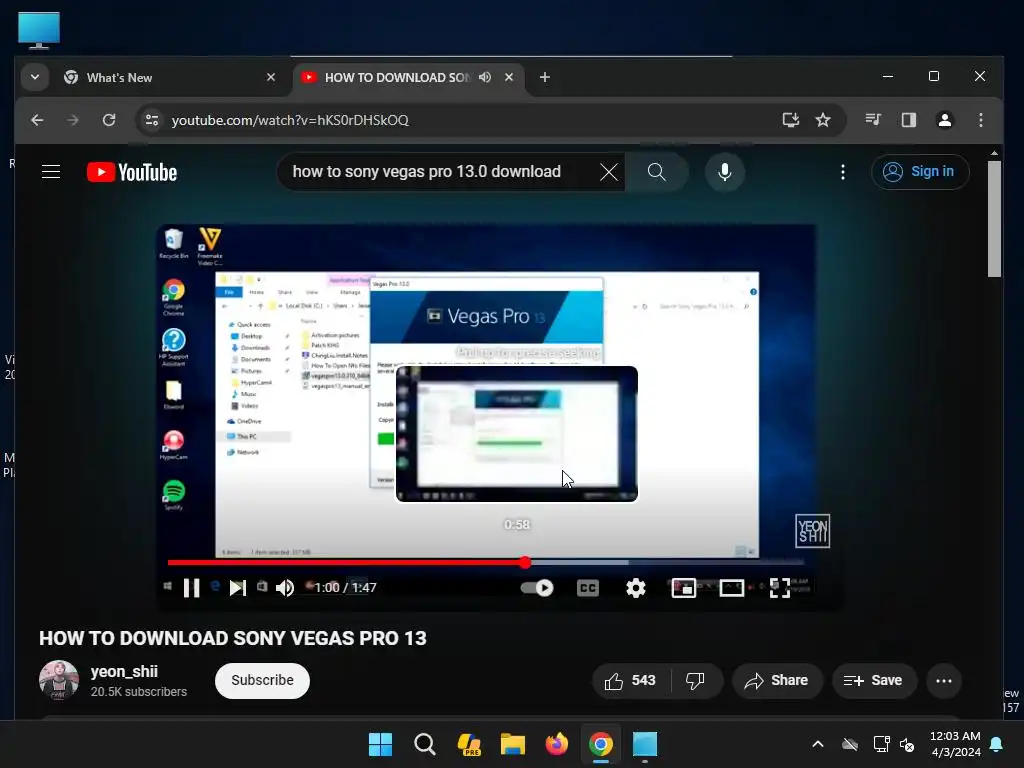Enable miniplayer mode
This screenshot has height=768, width=1024.
684,588
